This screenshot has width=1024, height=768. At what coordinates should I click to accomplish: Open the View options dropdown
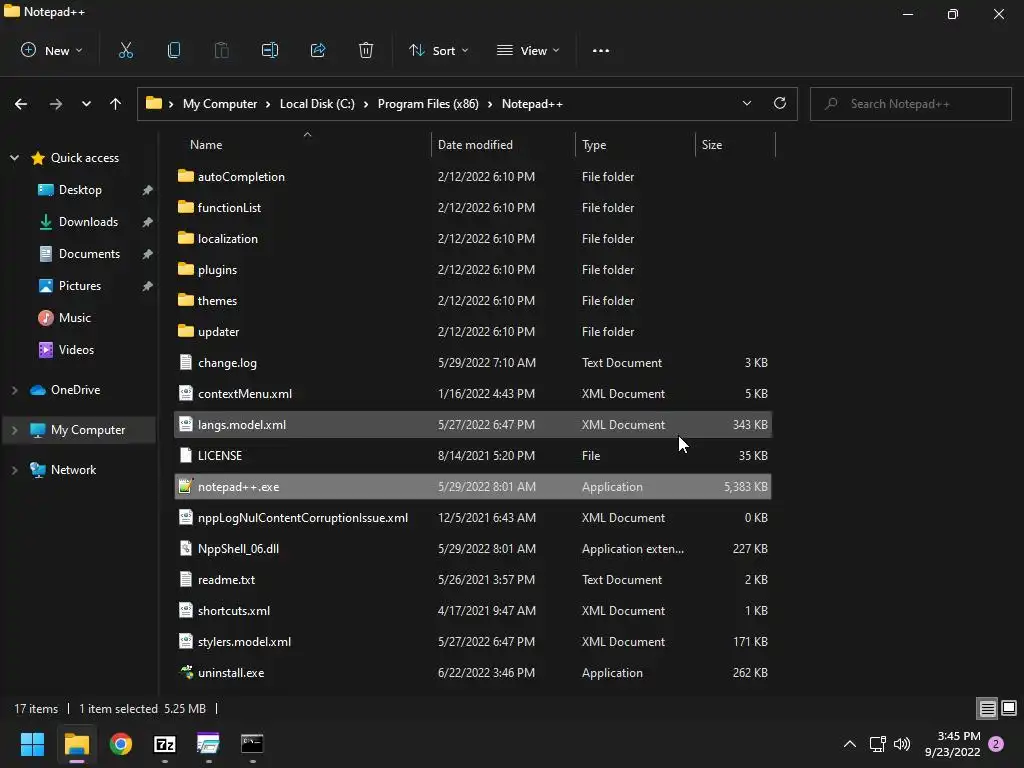point(528,50)
